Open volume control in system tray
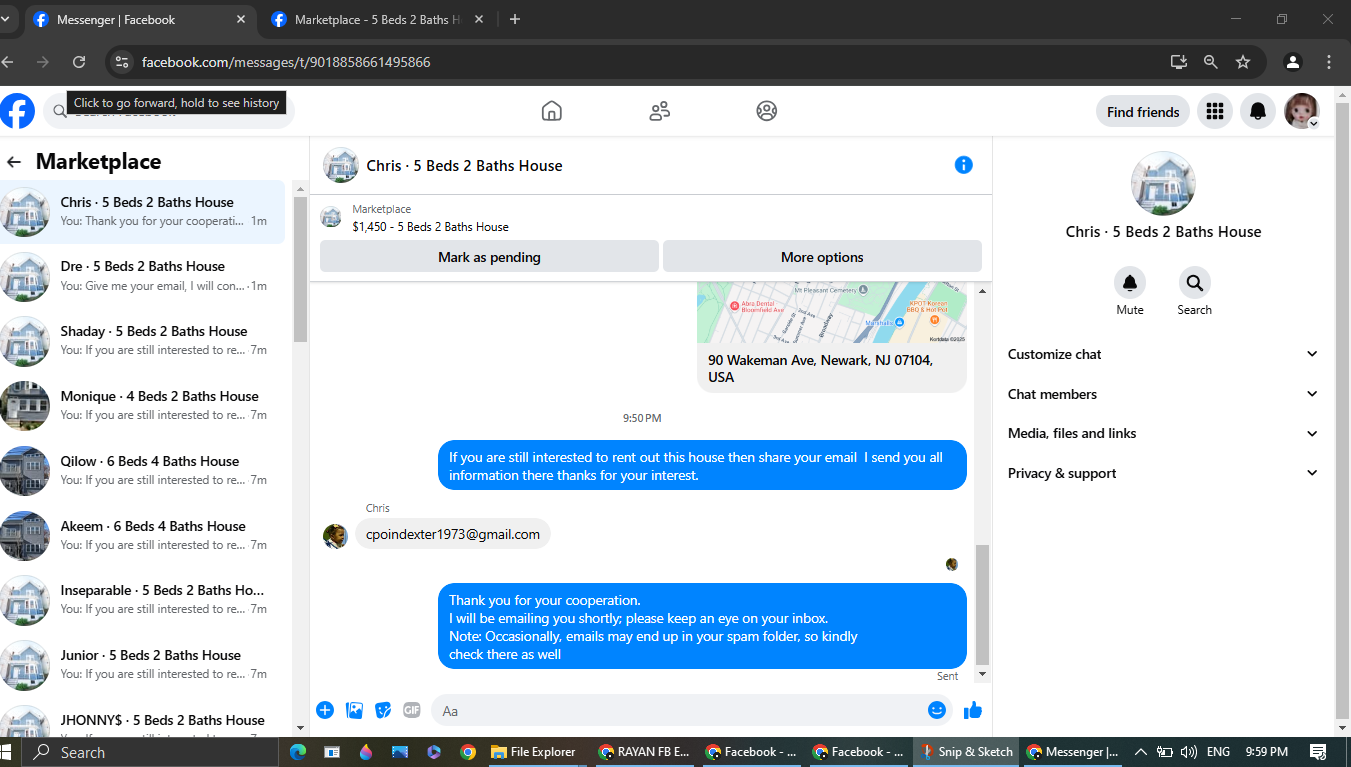 click(1188, 752)
